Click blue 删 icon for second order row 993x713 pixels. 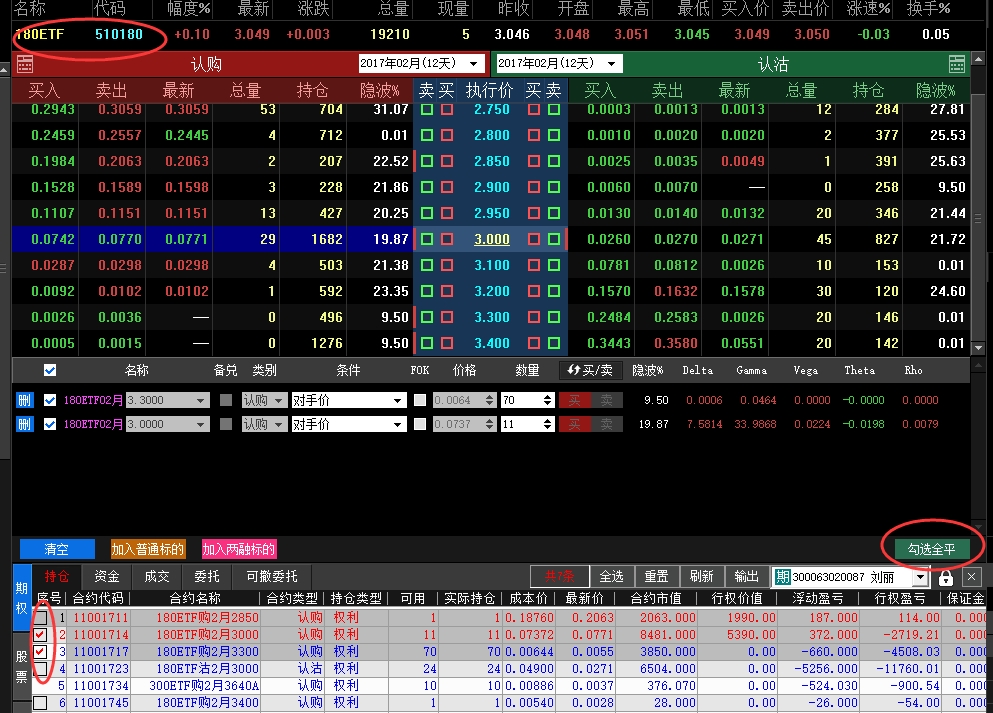pyautogui.click(x=24, y=424)
